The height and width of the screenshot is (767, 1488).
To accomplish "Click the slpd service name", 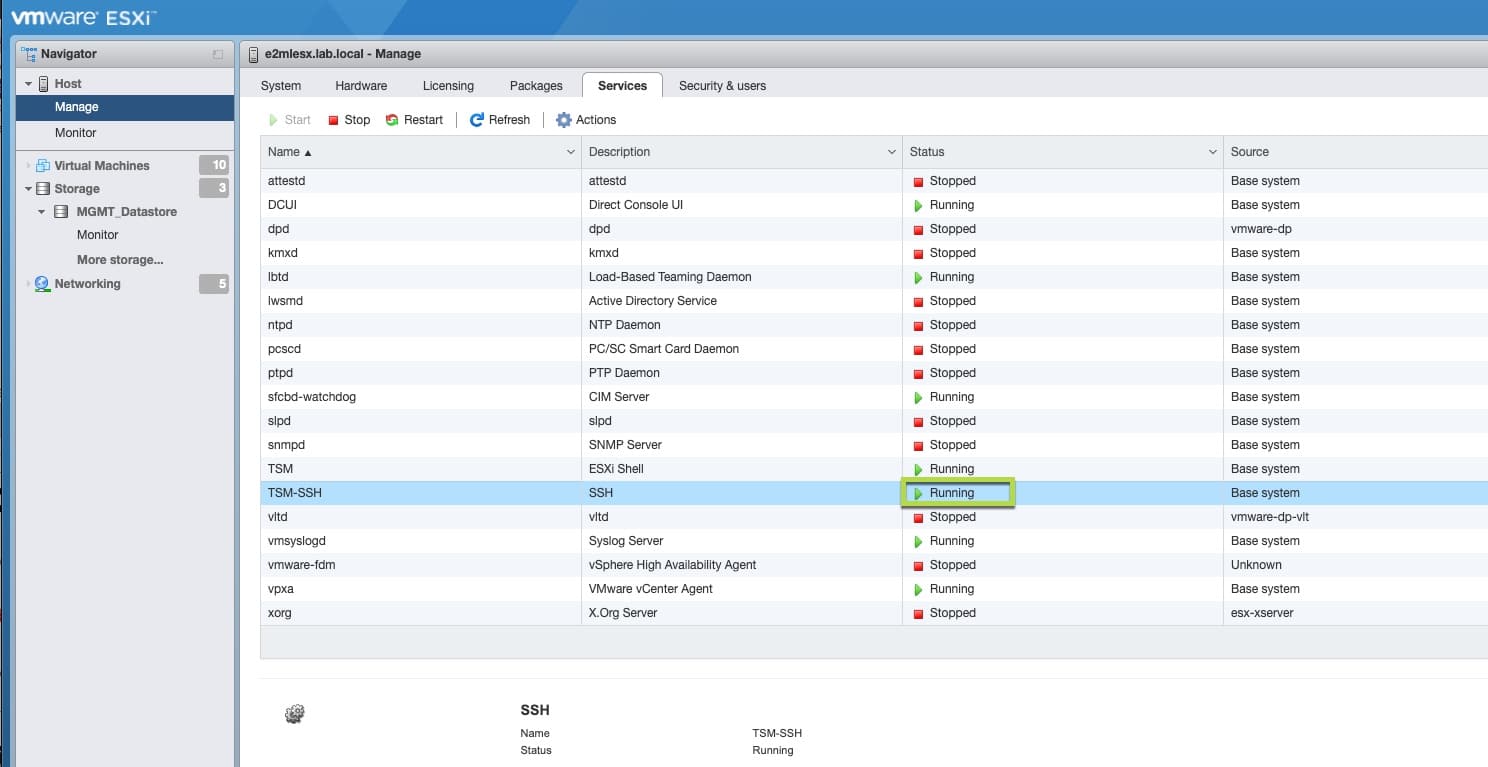I will click(280, 421).
